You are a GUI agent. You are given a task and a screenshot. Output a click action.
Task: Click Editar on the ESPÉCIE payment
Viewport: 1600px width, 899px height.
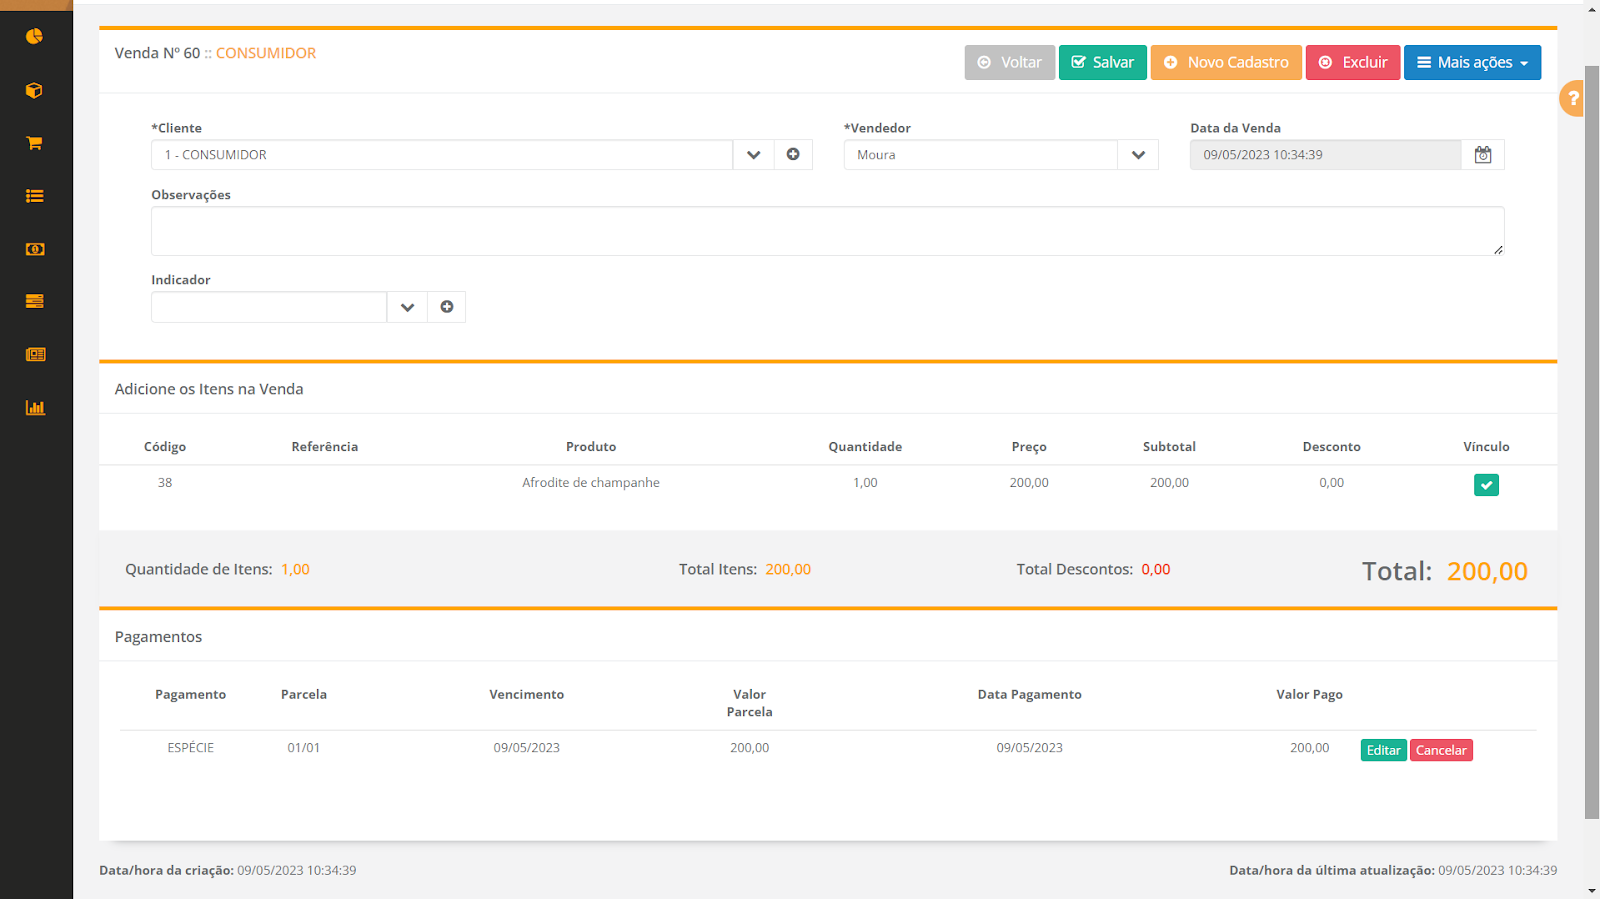coord(1383,750)
